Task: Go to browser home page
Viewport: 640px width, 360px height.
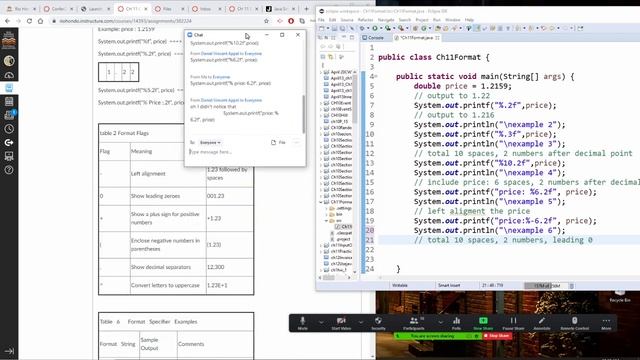Action: pyautogui.click(x=40, y=21)
